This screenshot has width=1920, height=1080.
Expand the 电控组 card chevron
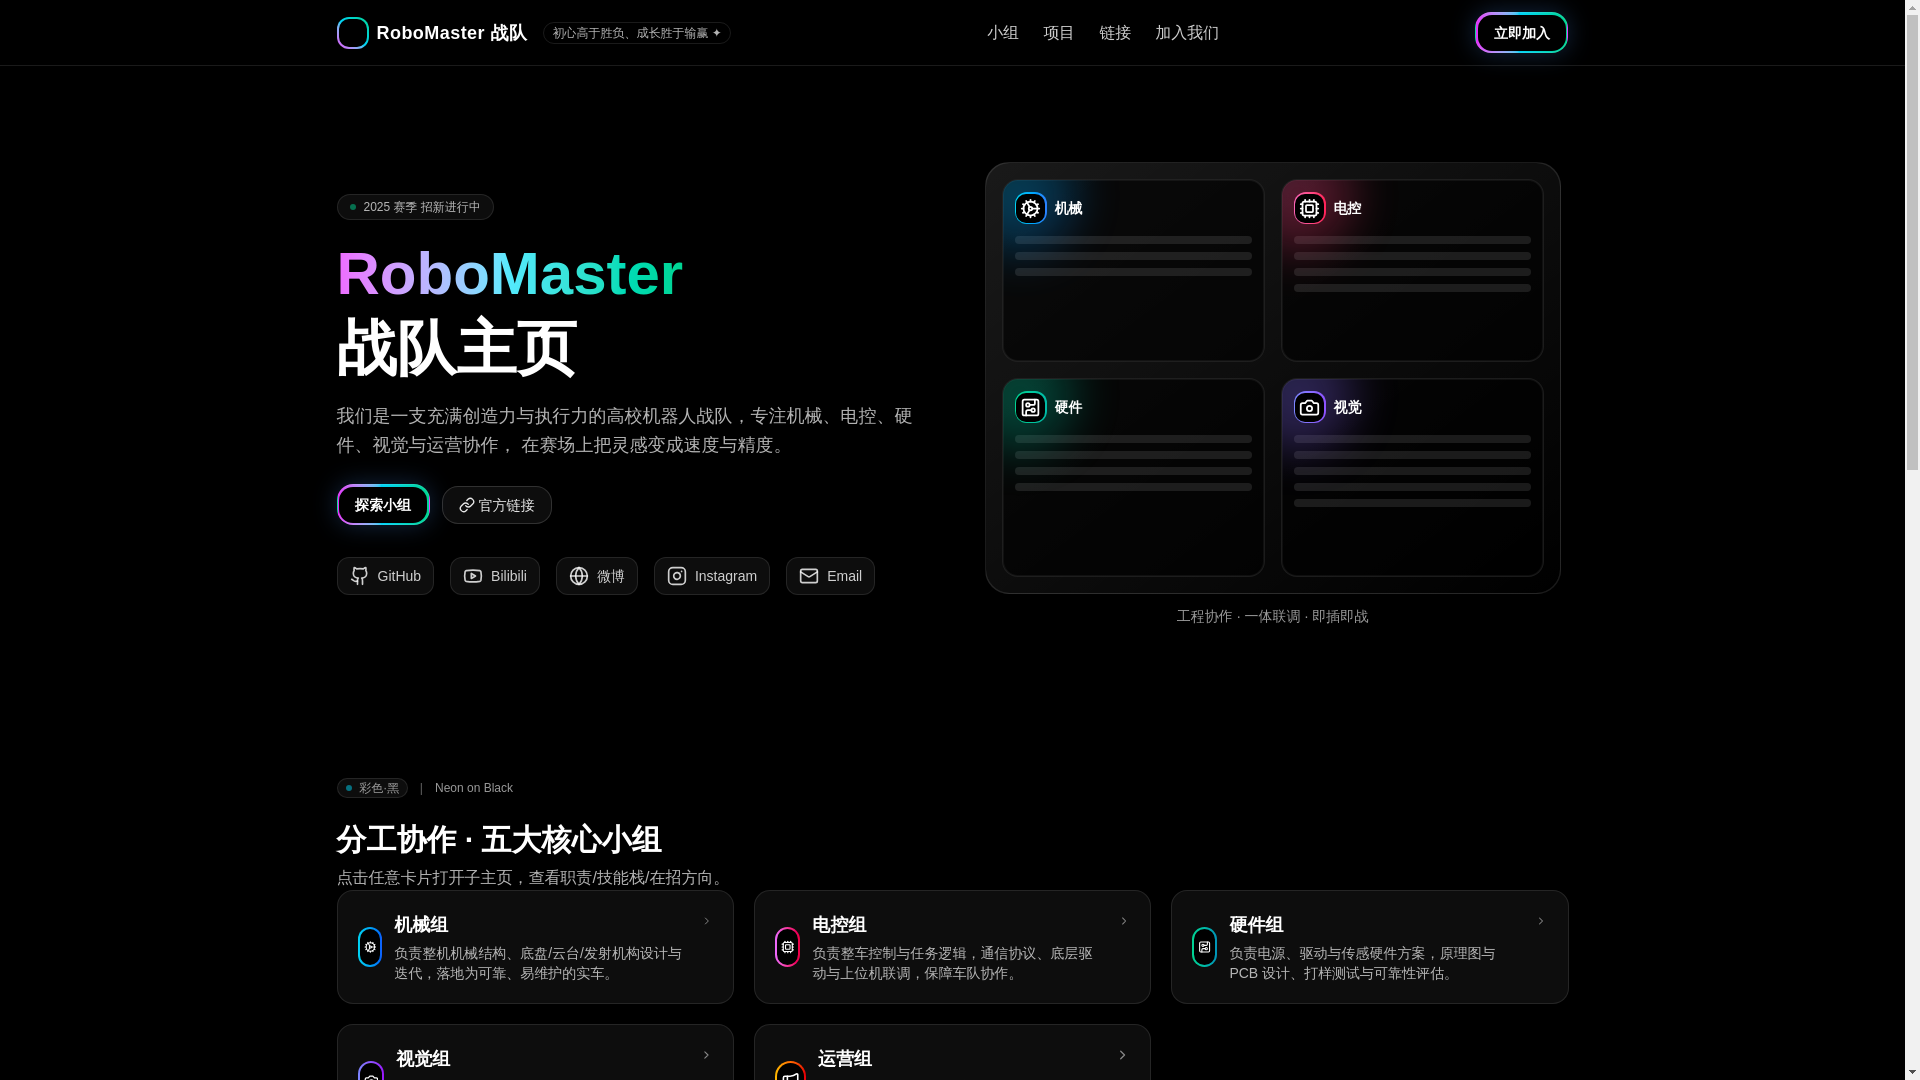click(x=1123, y=921)
